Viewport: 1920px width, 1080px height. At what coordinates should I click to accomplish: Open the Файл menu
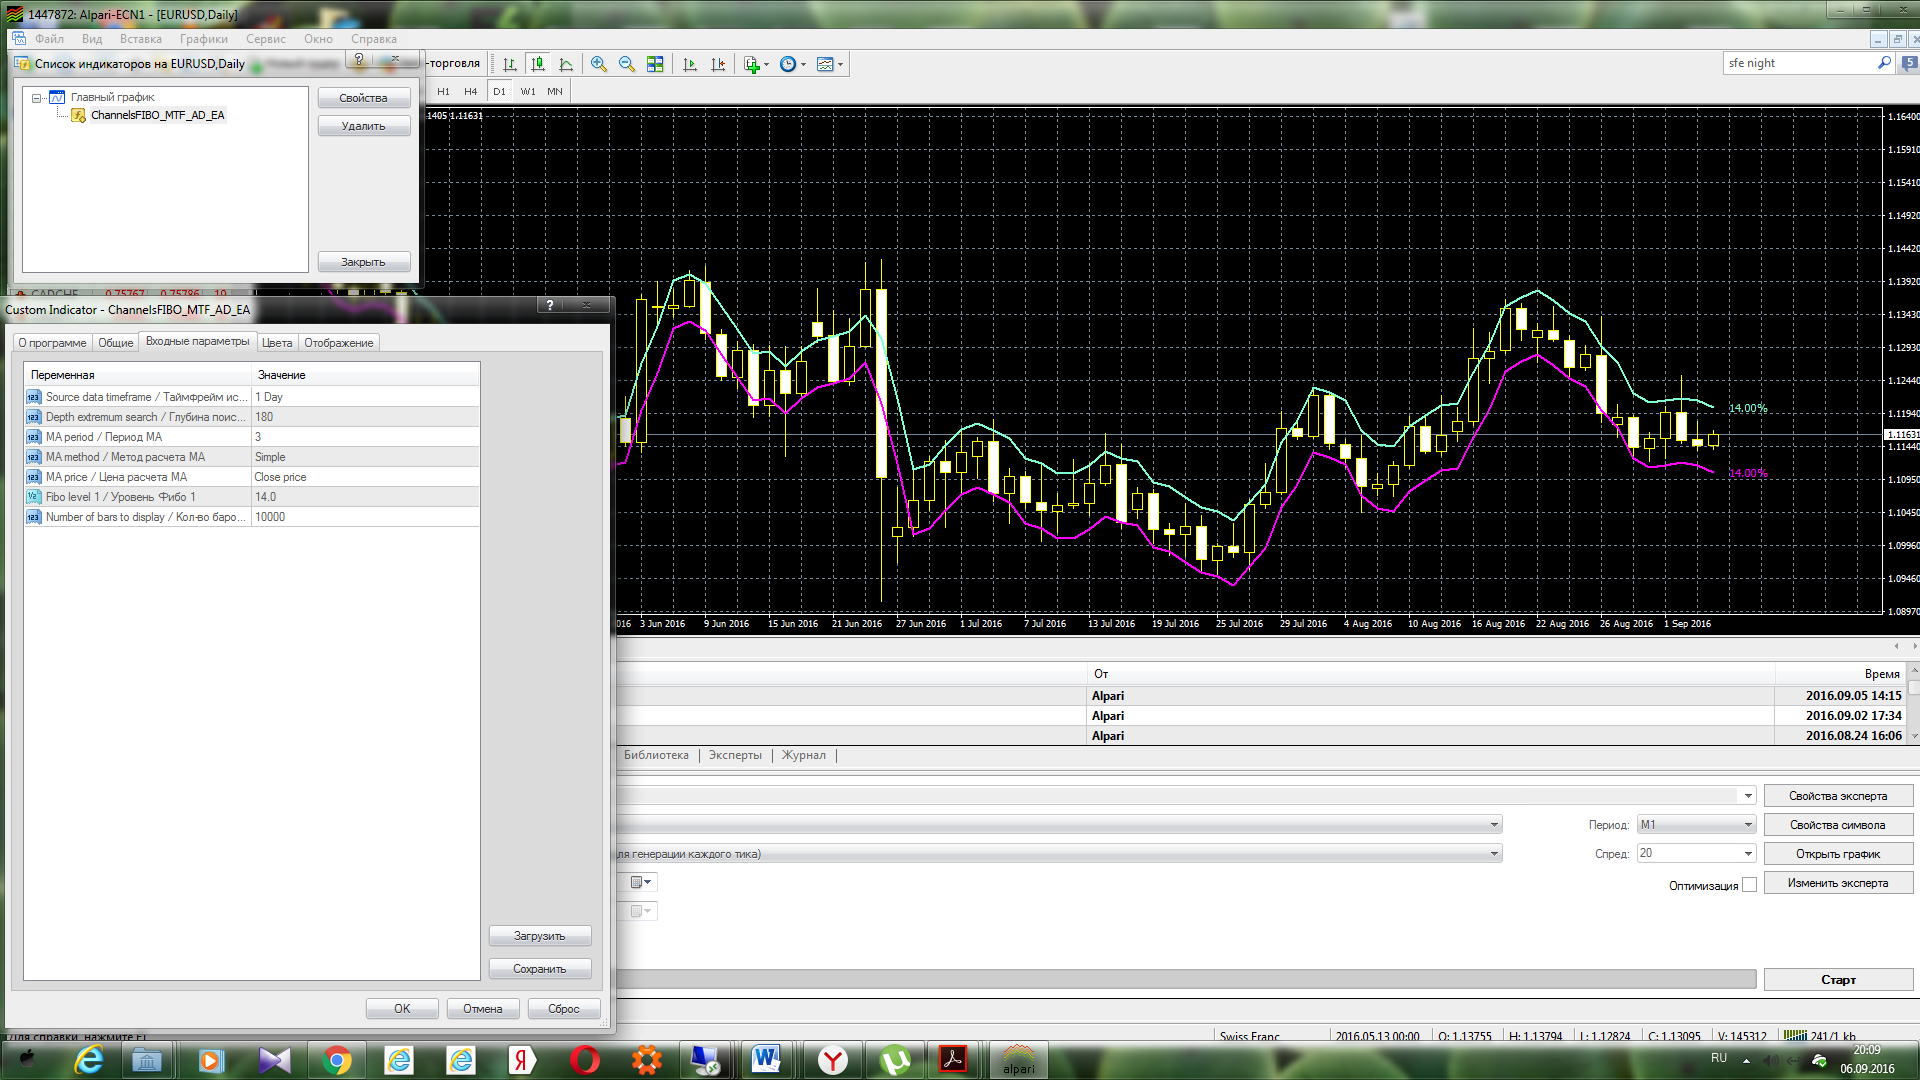point(49,39)
